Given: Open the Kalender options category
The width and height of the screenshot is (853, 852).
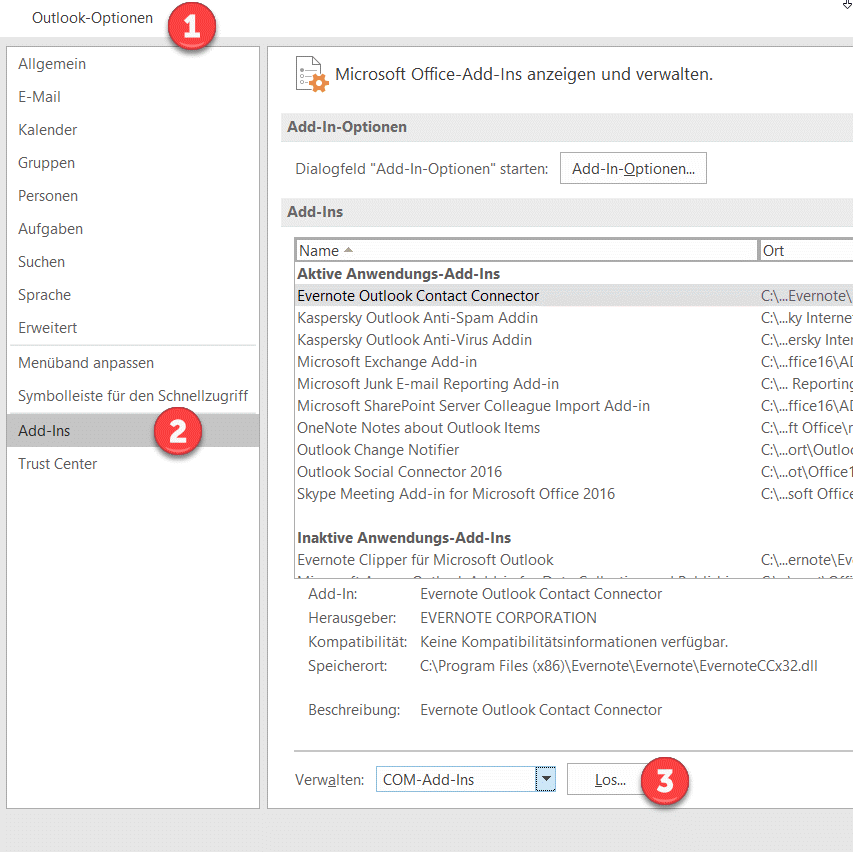Looking at the screenshot, I should (48, 130).
